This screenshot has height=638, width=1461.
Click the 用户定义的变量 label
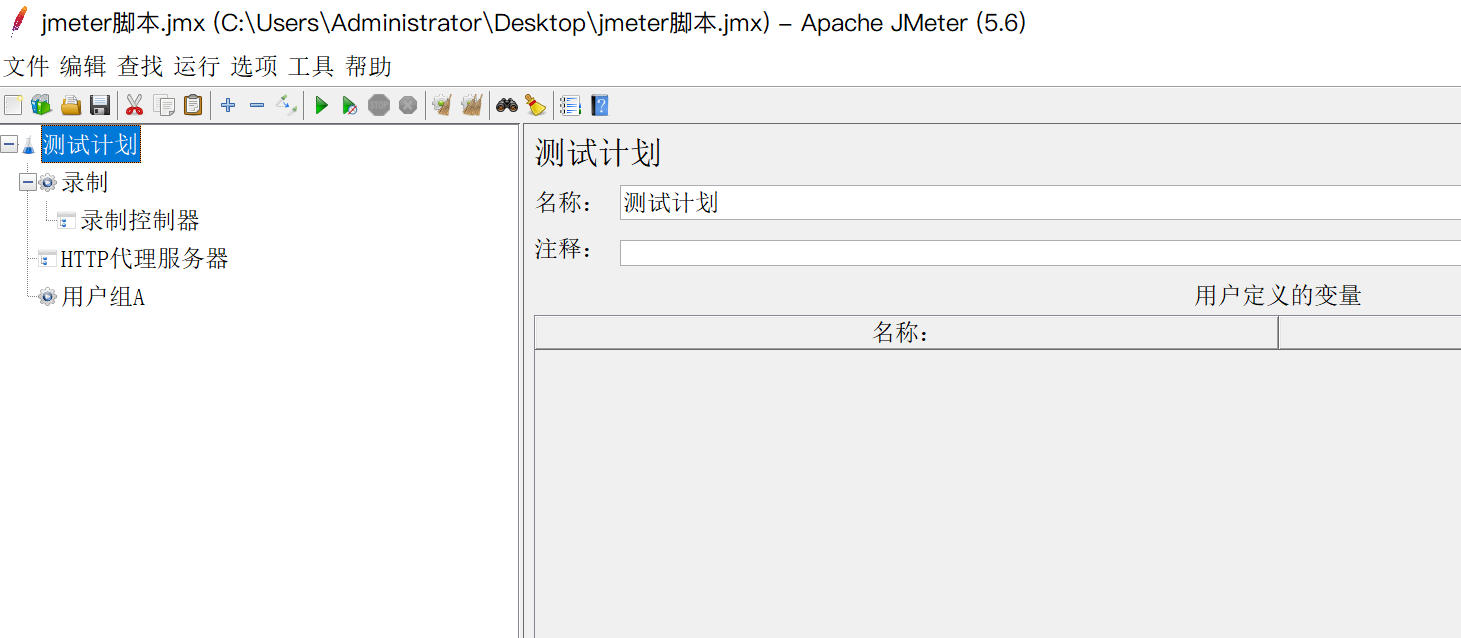point(1278,295)
